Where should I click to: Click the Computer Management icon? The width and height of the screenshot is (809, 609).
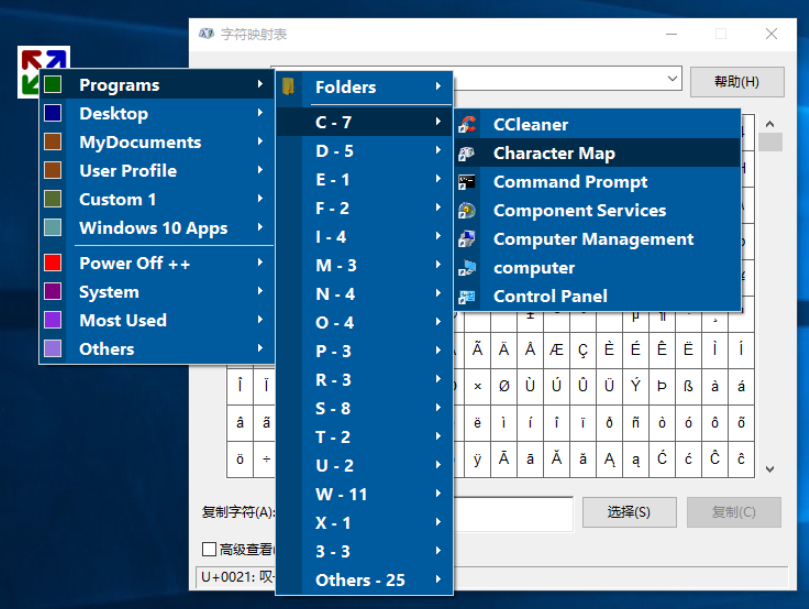pos(467,239)
